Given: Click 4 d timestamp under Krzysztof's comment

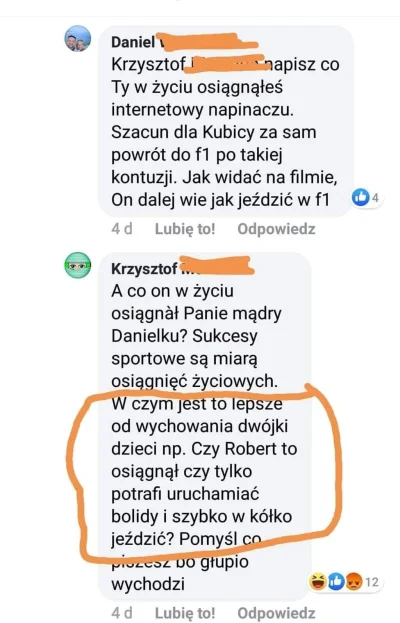Looking at the screenshot, I should 122,613.
